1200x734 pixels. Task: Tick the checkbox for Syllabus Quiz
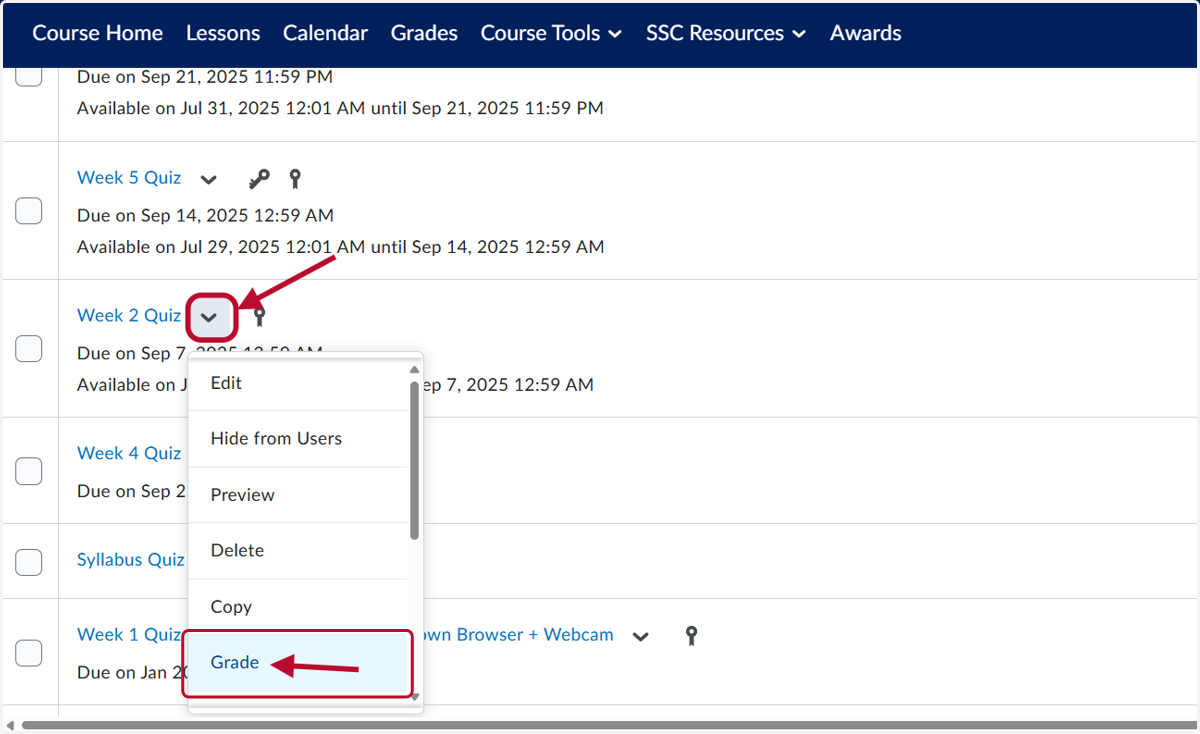pos(29,562)
